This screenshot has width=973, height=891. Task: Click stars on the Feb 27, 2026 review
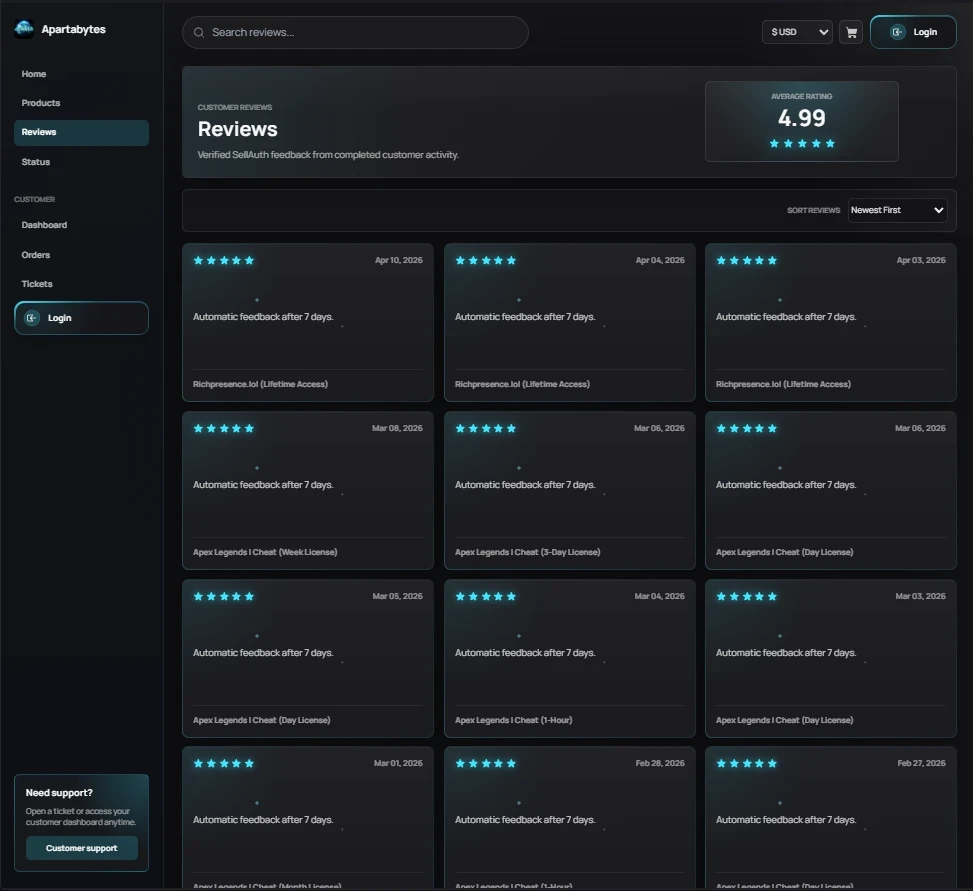[x=747, y=763]
